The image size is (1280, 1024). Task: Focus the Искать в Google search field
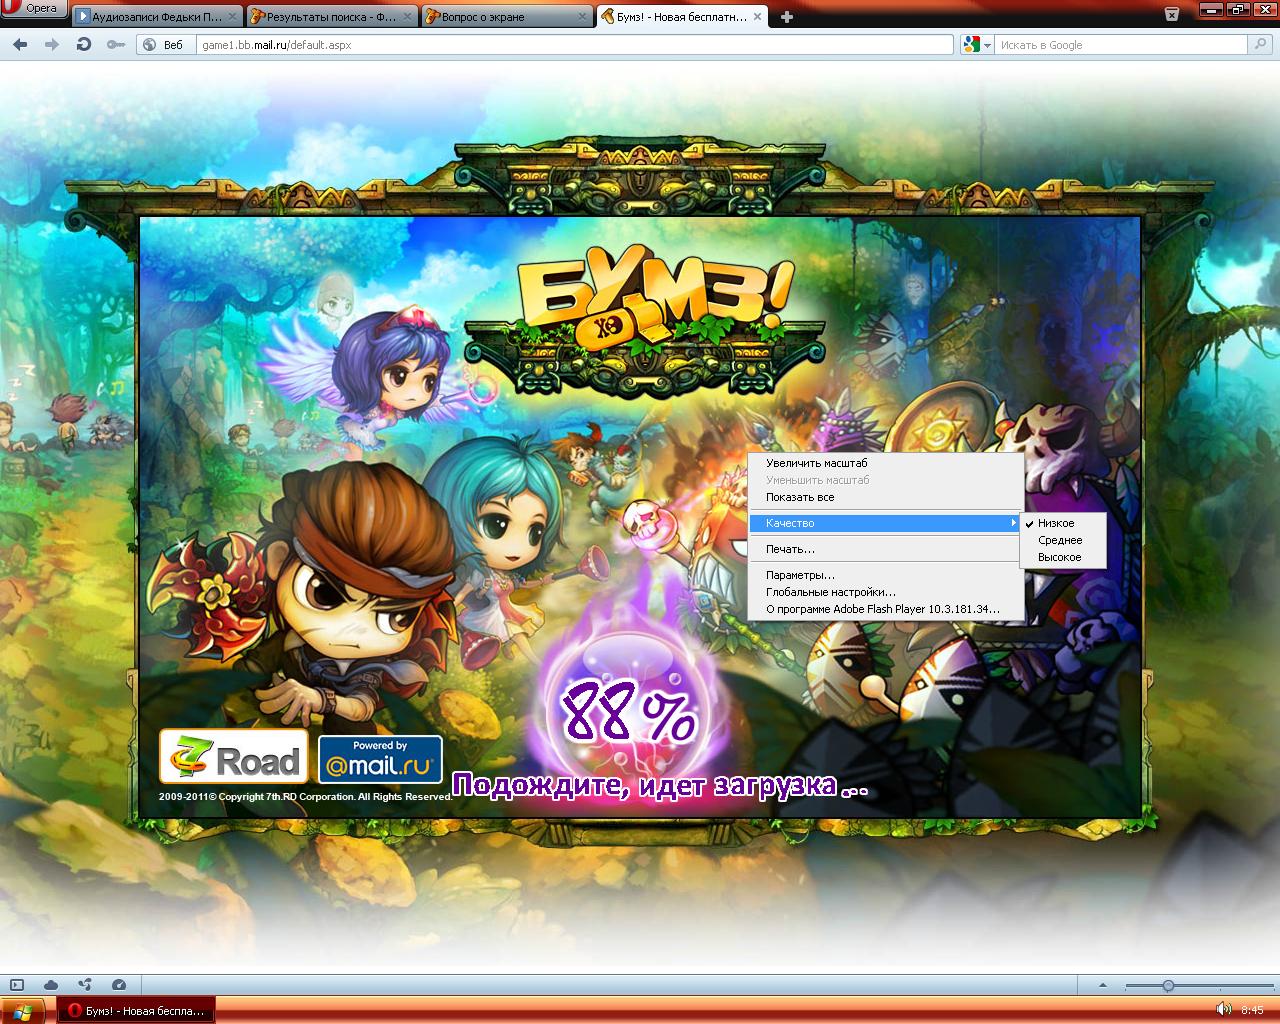coord(1121,45)
